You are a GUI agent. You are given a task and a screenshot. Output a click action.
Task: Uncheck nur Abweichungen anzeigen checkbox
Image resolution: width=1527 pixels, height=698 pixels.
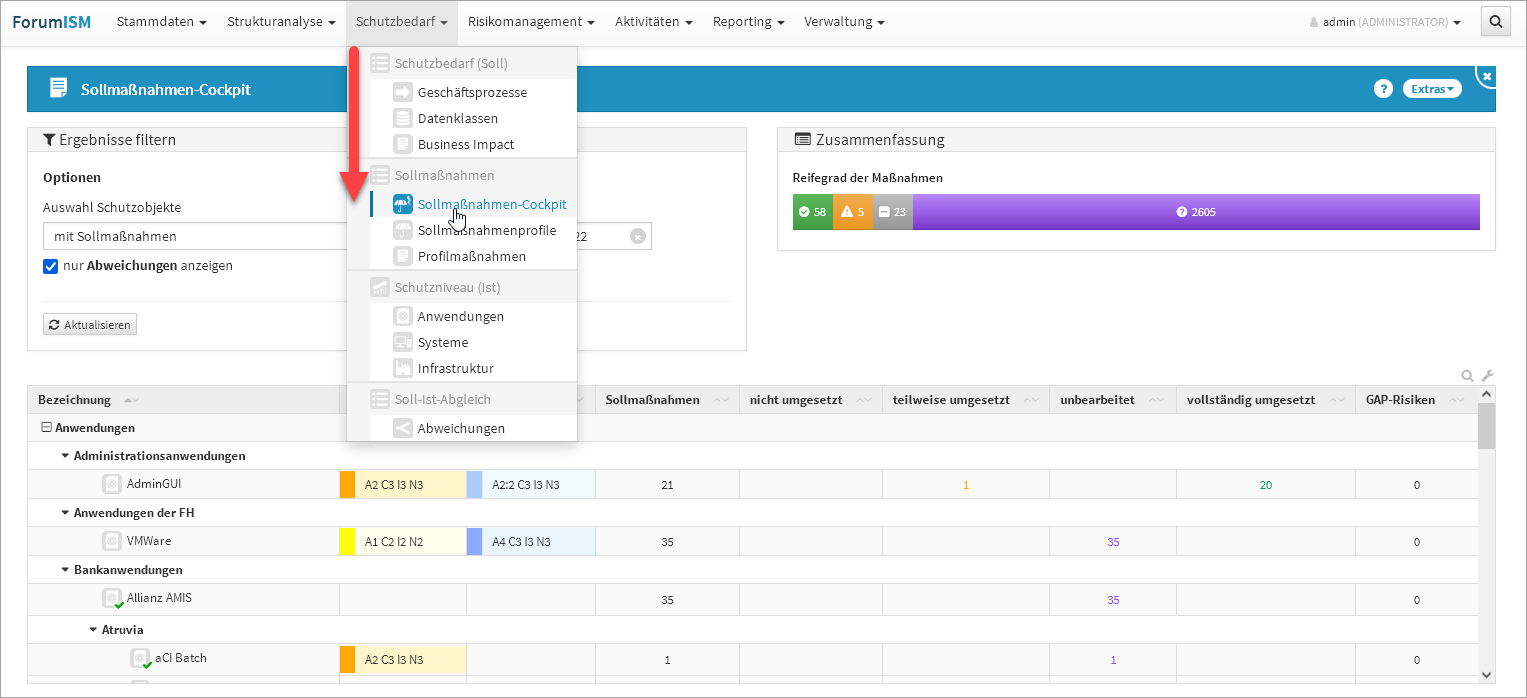51,266
